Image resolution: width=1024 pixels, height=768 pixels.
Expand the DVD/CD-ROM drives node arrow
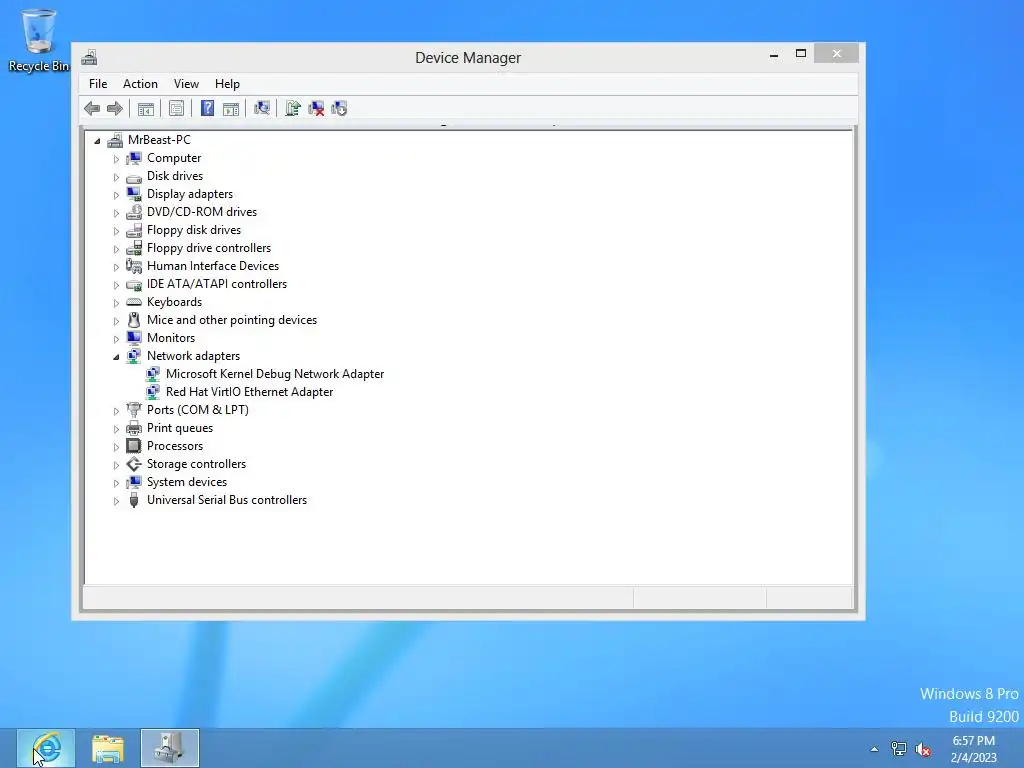(x=116, y=213)
